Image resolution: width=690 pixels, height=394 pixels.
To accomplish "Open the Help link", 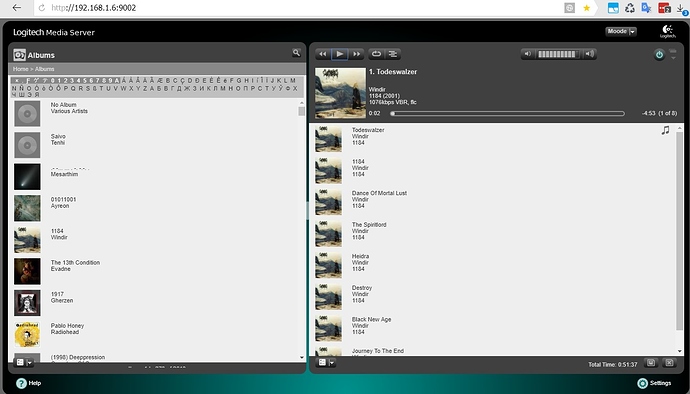I will 35,383.
